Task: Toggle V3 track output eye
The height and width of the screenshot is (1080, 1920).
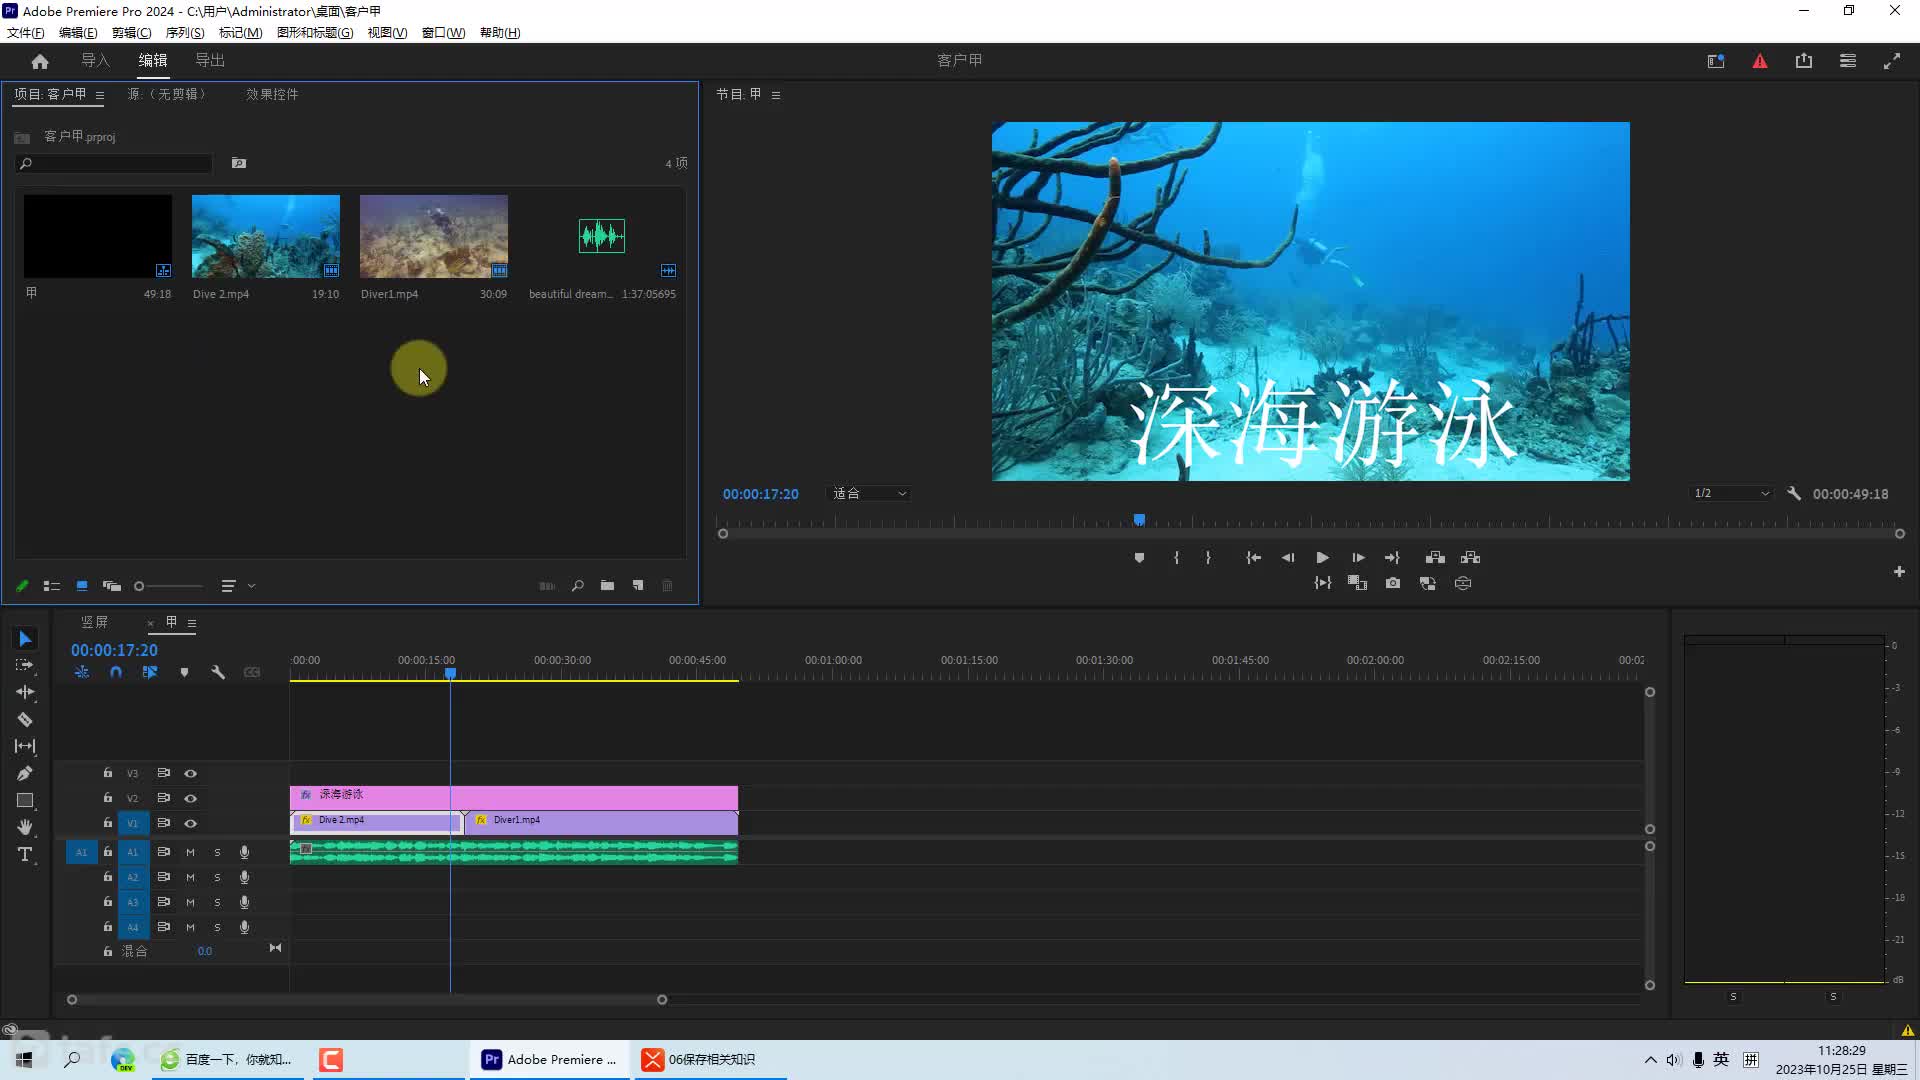Action: point(190,773)
